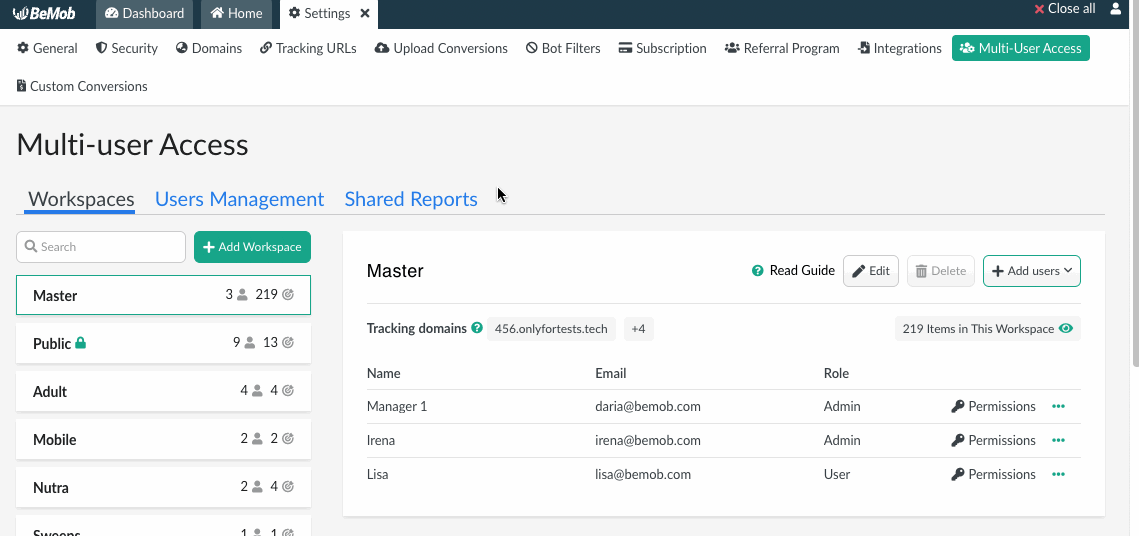Click the question mark icon beside Read Guide

point(758,271)
